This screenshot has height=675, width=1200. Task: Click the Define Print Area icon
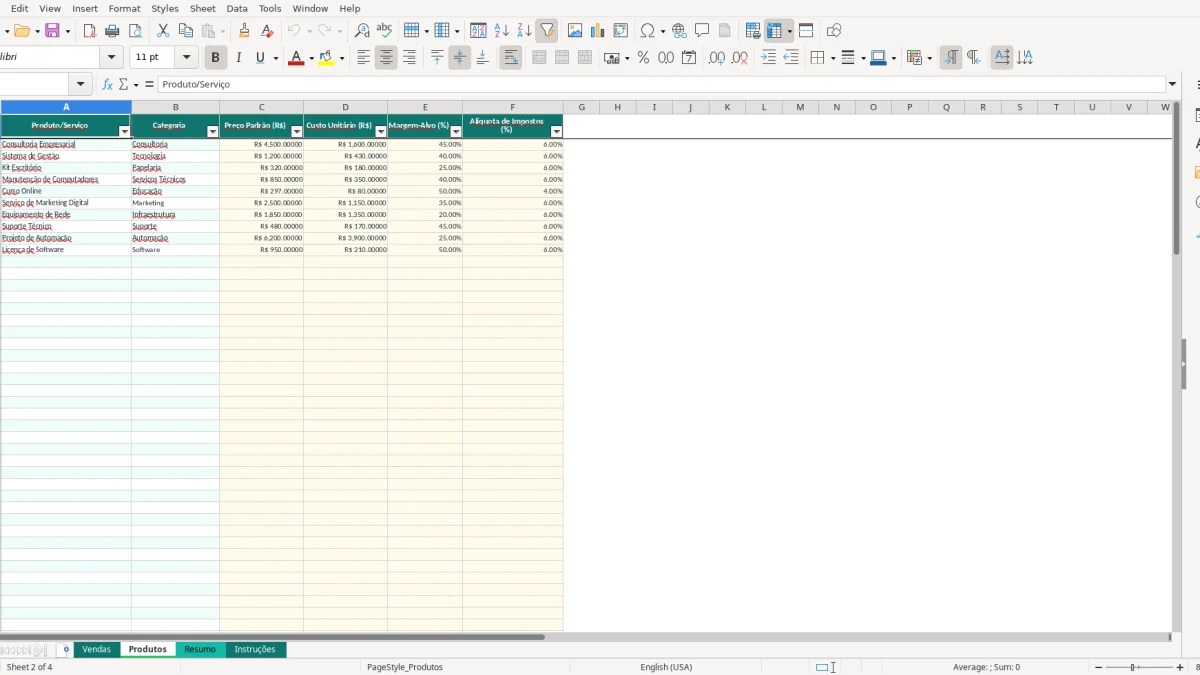(753, 31)
